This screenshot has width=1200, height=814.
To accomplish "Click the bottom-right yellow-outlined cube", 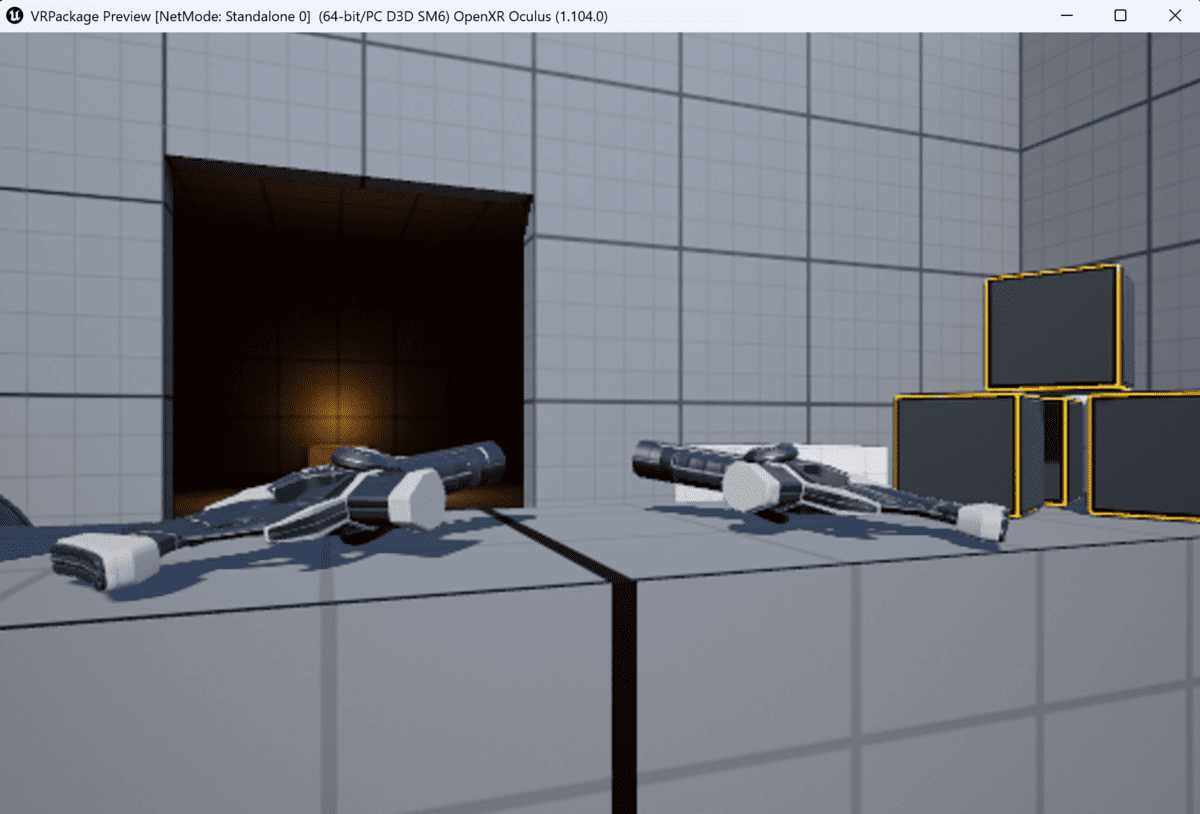I will coord(1143,455).
